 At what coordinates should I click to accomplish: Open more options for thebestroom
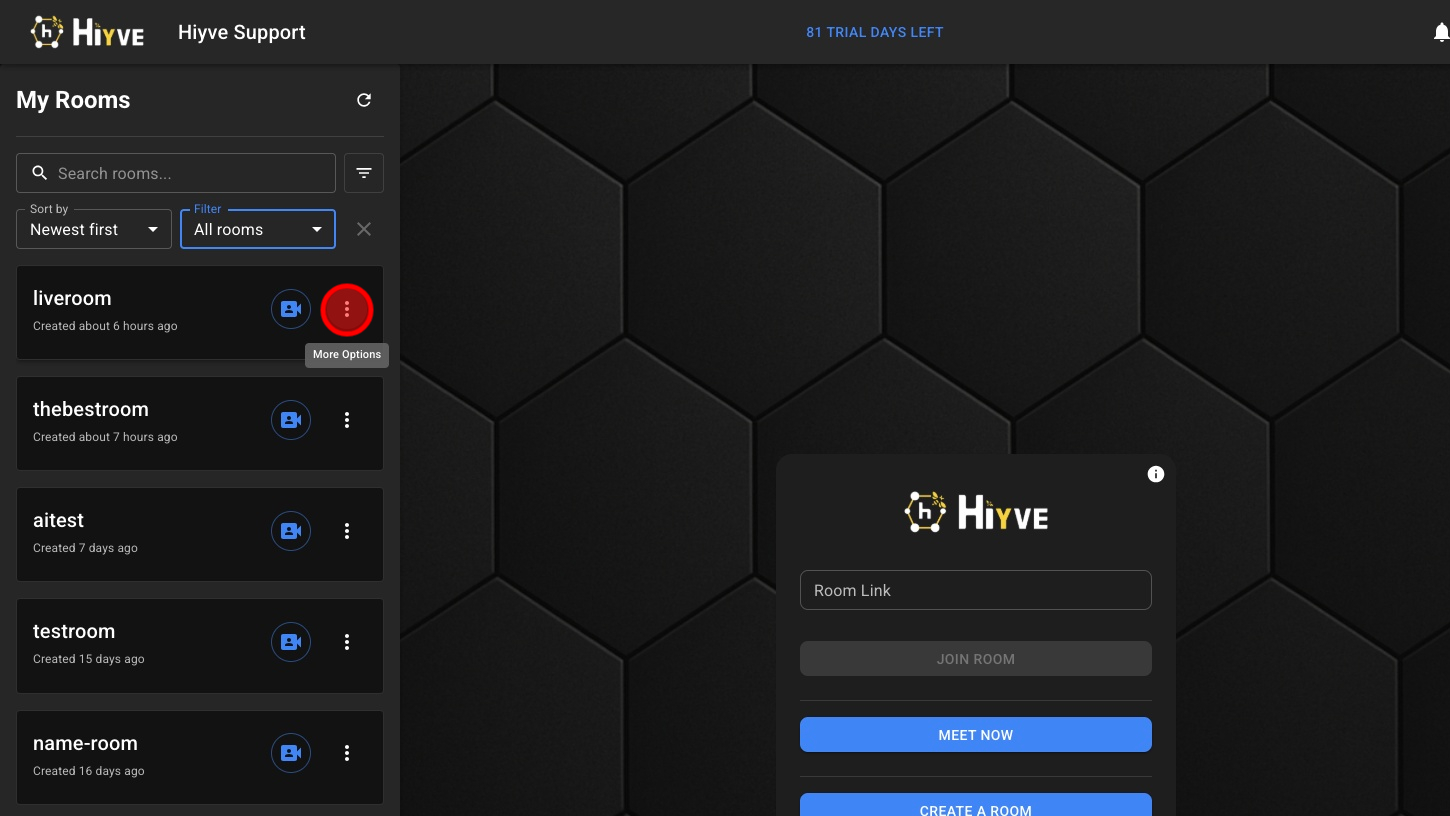[x=347, y=420]
